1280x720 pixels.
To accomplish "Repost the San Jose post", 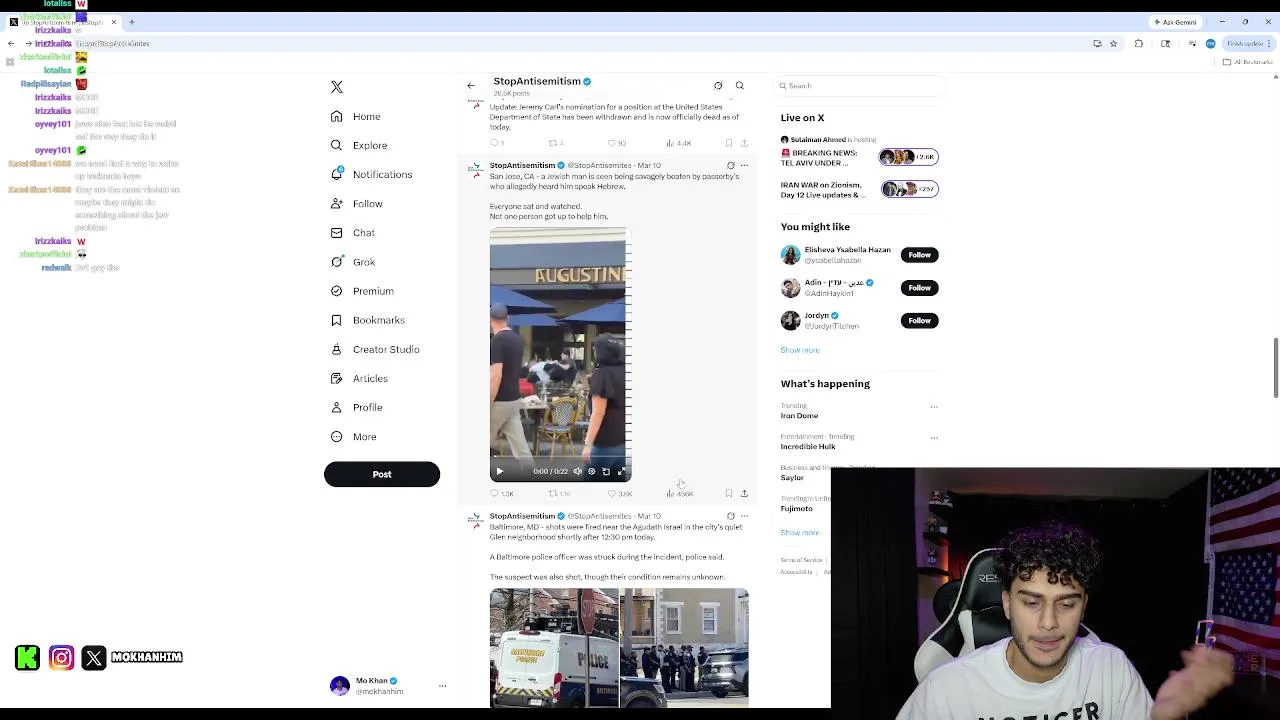I will pos(560,494).
